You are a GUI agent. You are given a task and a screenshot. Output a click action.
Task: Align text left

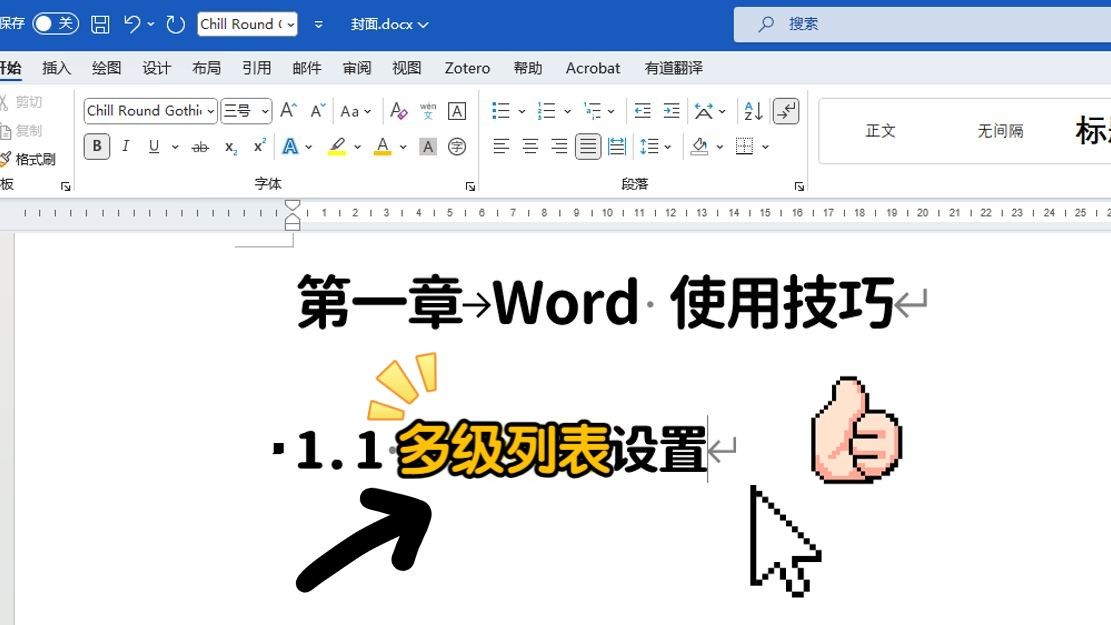(x=501, y=147)
